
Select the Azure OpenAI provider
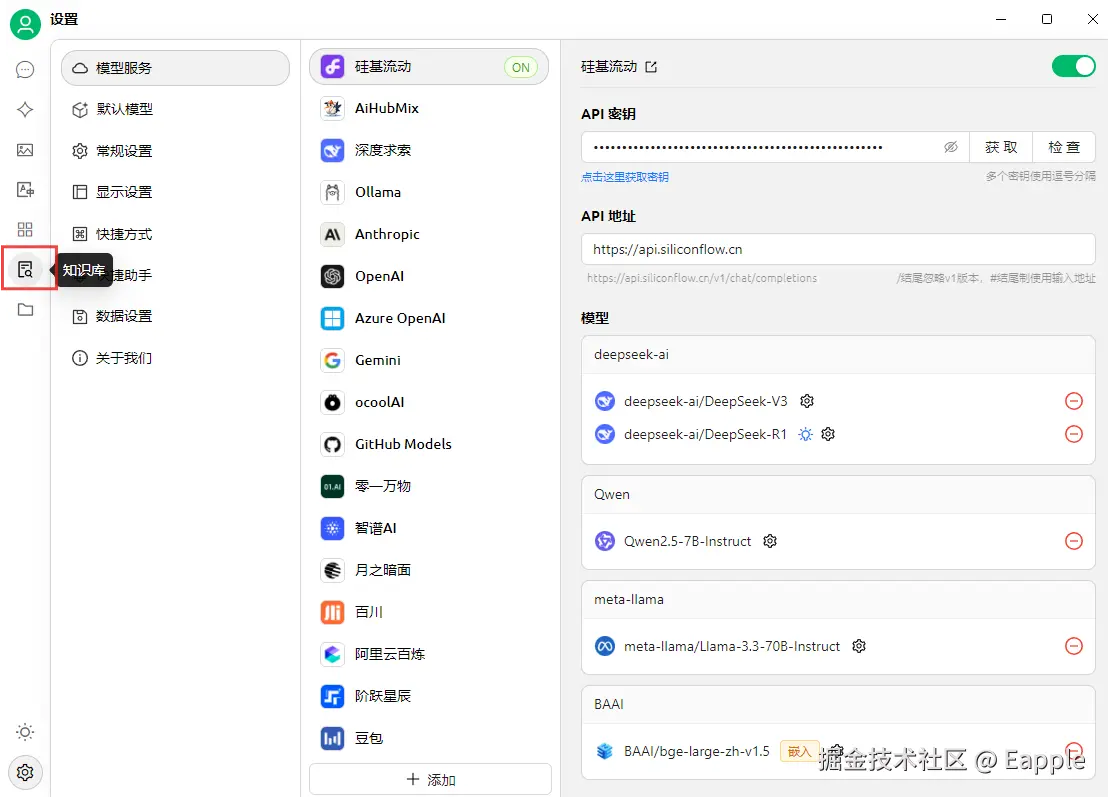click(x=429, y=318)
